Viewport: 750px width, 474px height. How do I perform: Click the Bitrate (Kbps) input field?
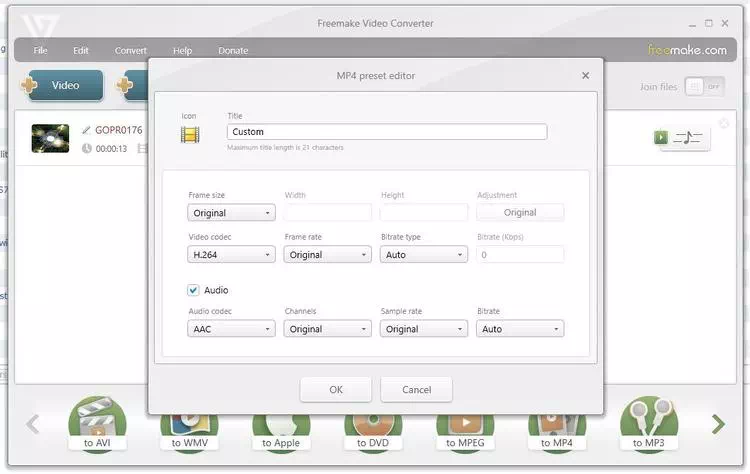(520, 254)
